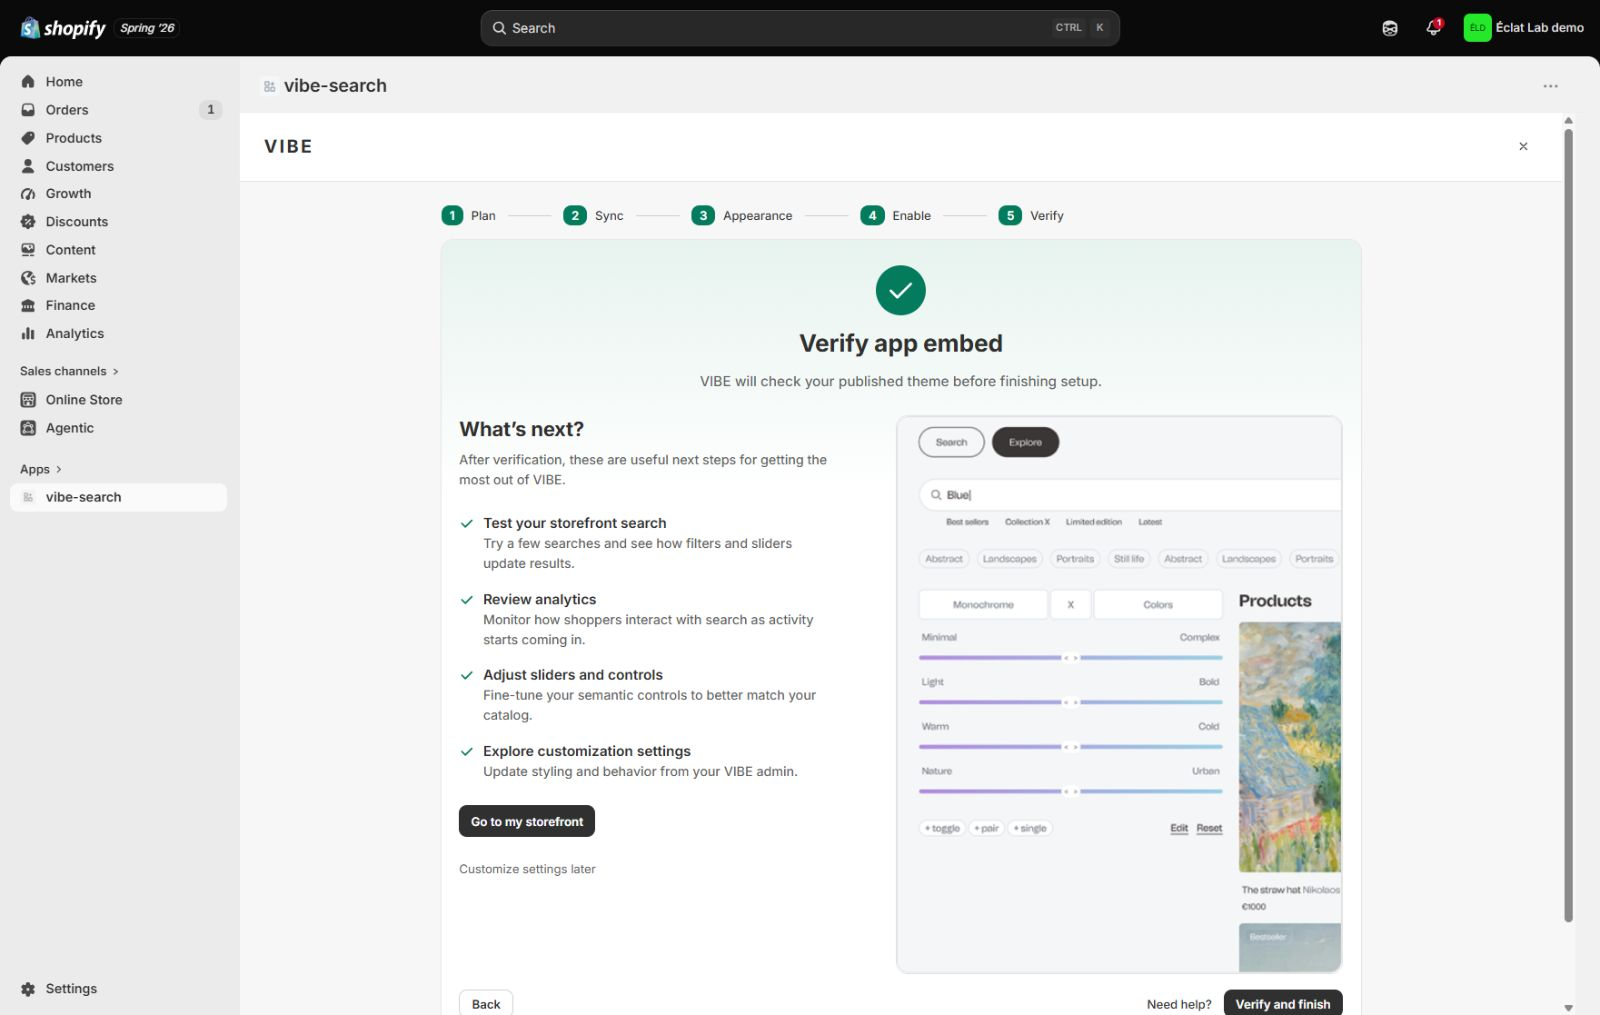This screenshot has width=1600, height=1015.
Task: Expand the Sales channels section
Action: point(69,371)
